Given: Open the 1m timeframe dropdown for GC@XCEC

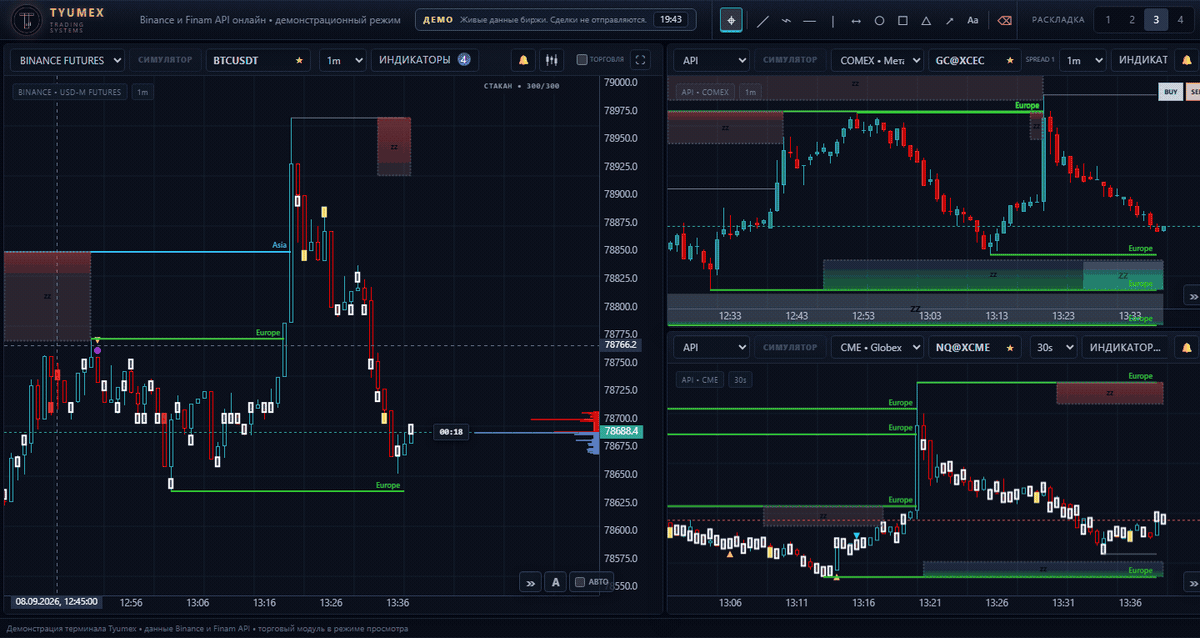Looking at the screenshot, I should coord(1082,60).
